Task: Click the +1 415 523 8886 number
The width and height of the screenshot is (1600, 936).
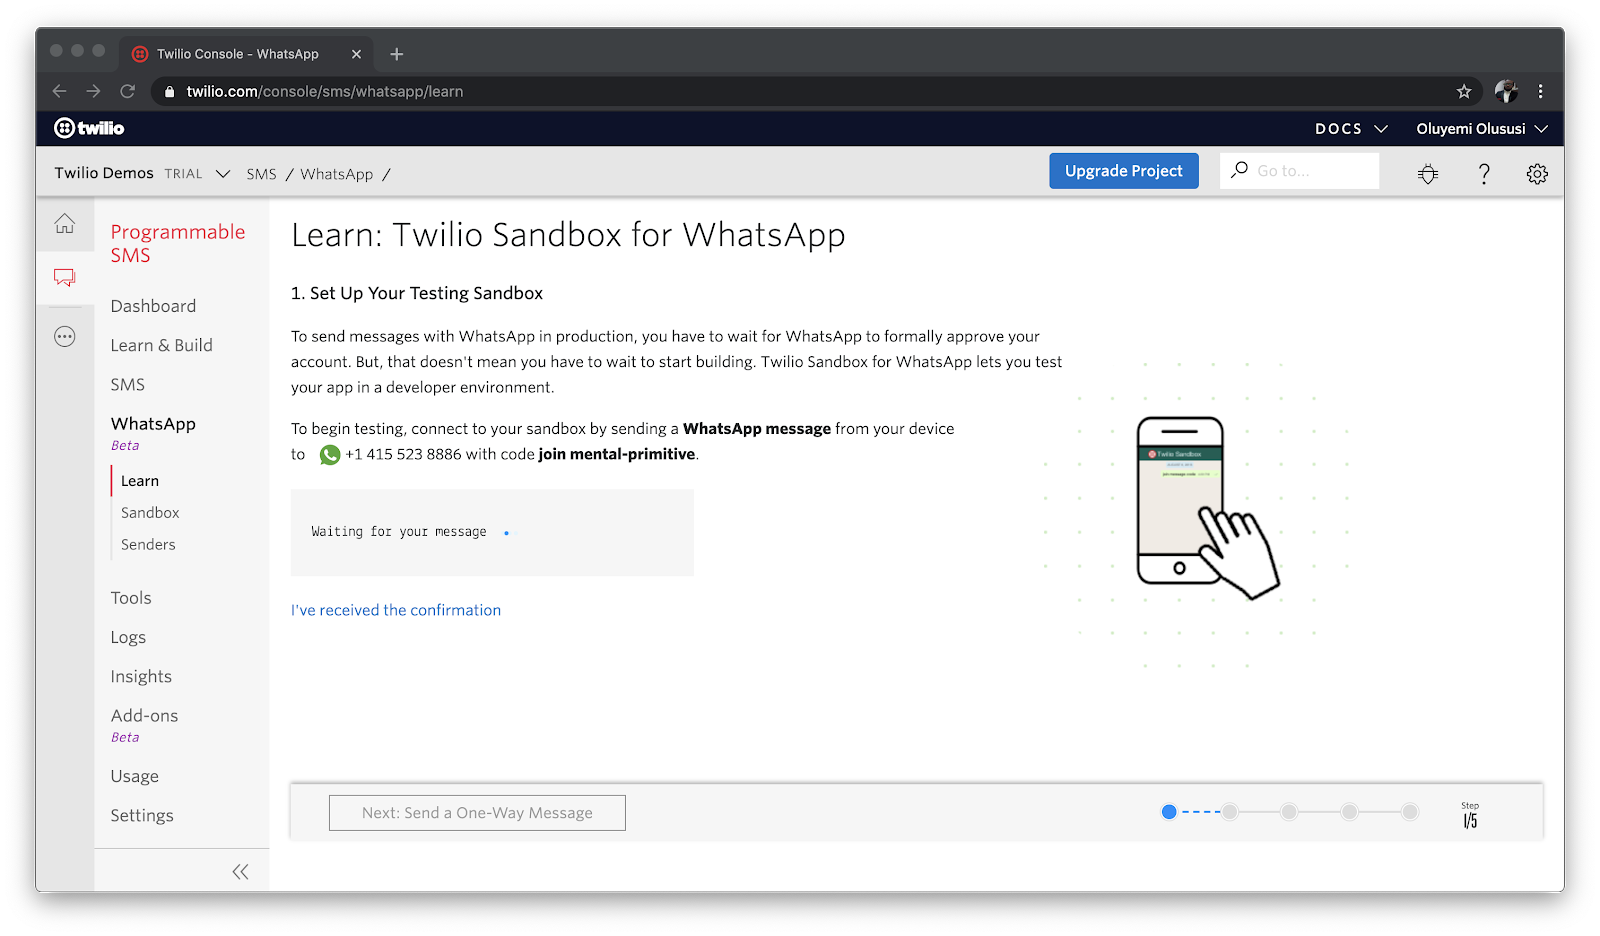Action: [403, 454]
